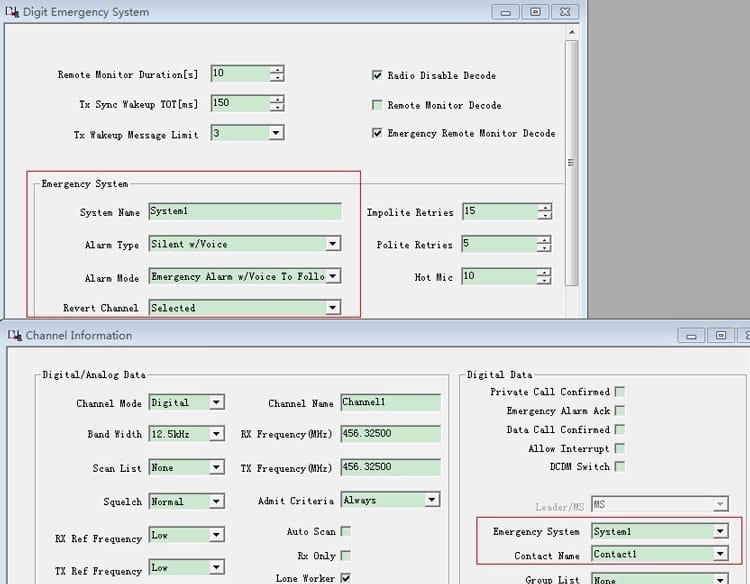
Task: Decrease the Hot Mic spinner value
Action: click(x=544, y=280)
